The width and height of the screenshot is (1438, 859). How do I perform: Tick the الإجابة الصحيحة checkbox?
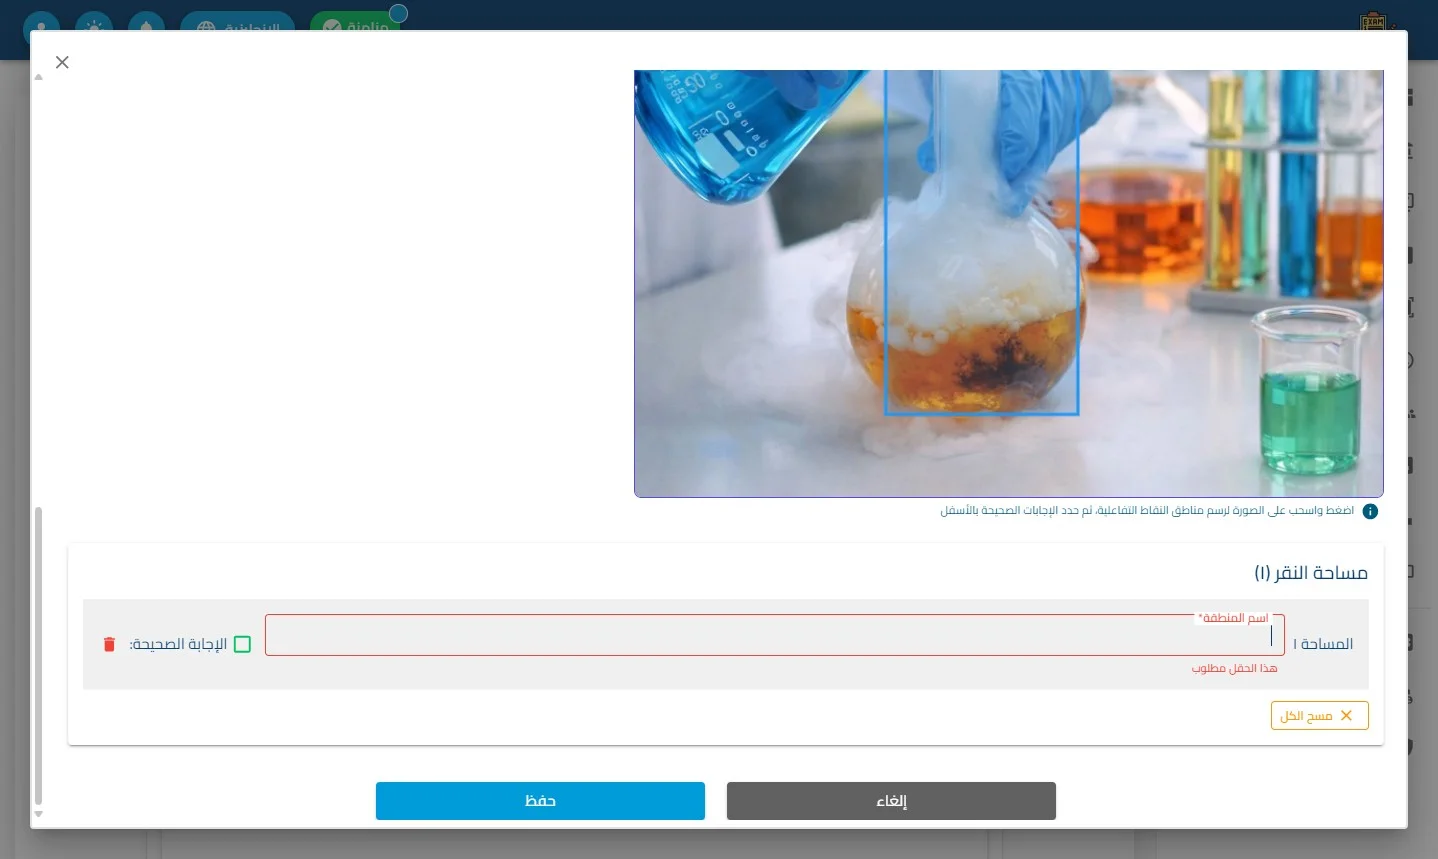click(242, 644)
